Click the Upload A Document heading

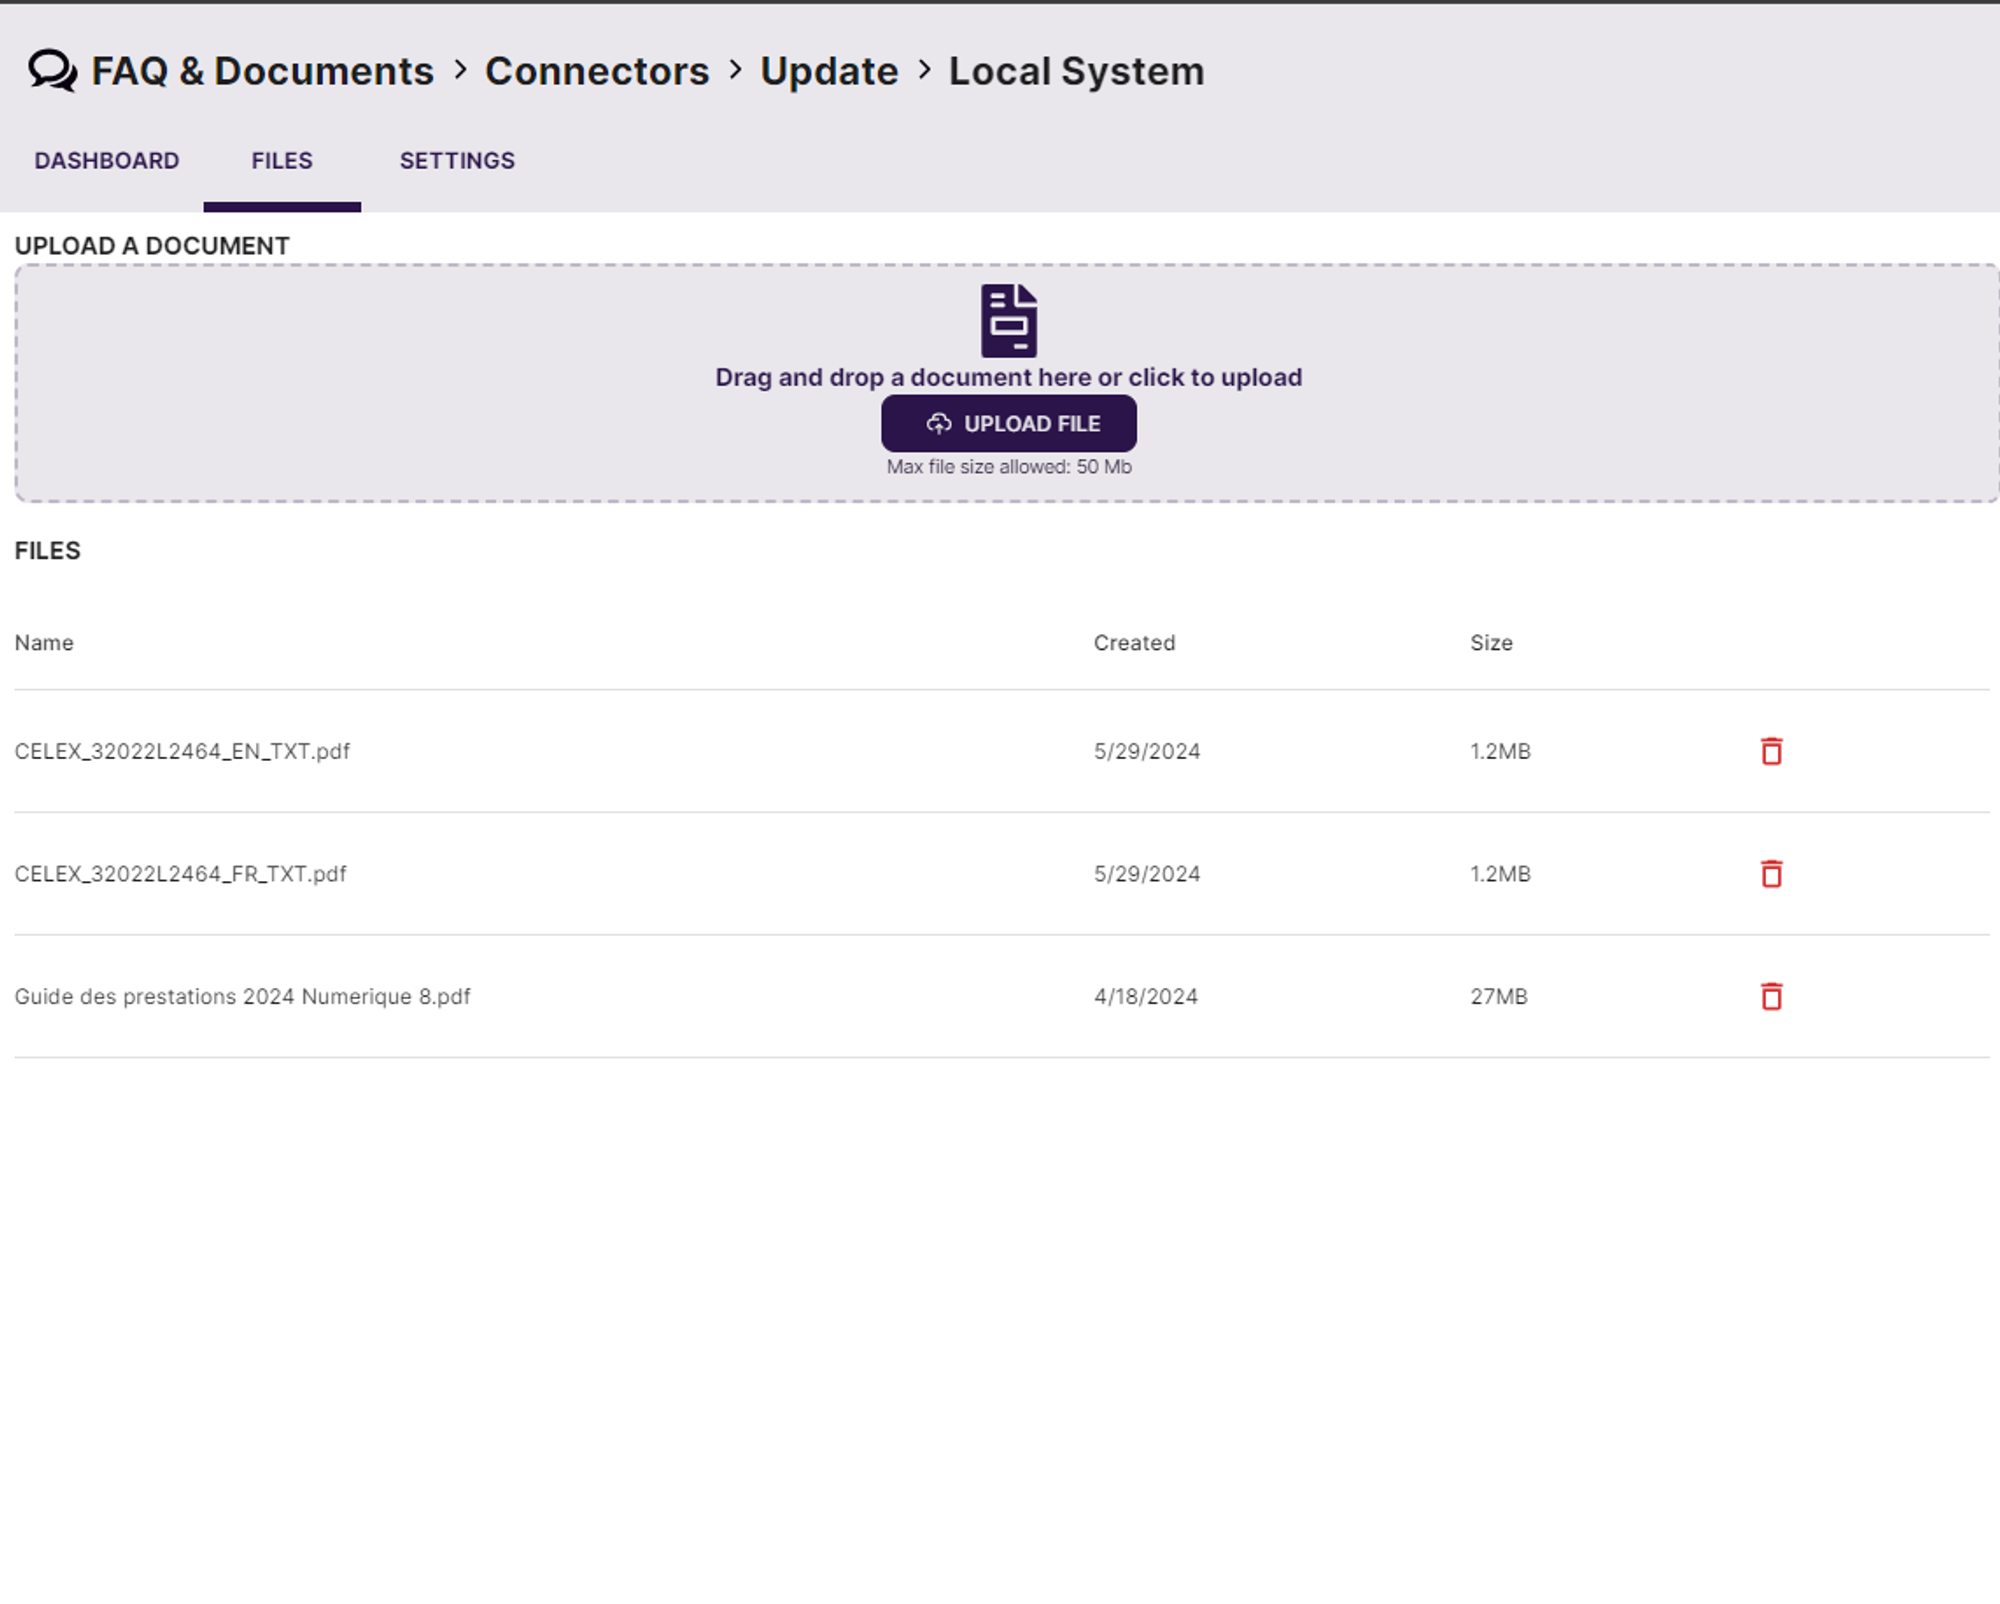point(152,246)
